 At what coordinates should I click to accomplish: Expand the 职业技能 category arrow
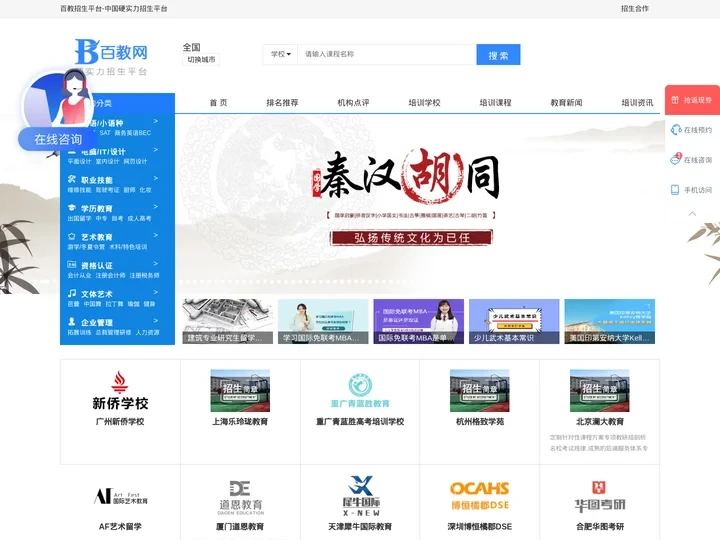(156, 178)
